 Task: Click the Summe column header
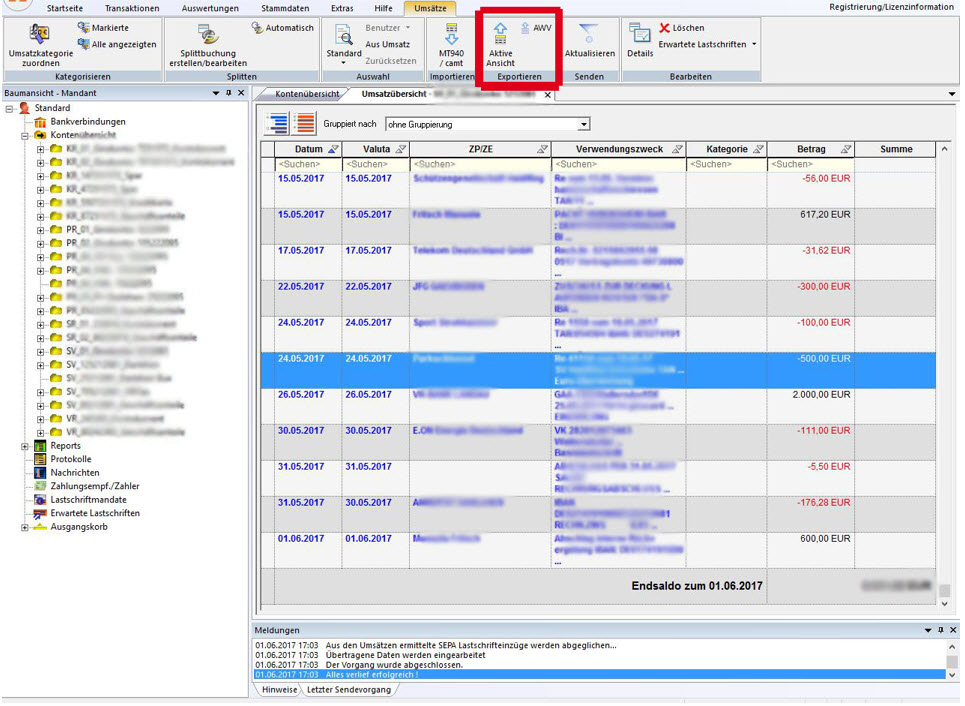(x=895, y=149)
